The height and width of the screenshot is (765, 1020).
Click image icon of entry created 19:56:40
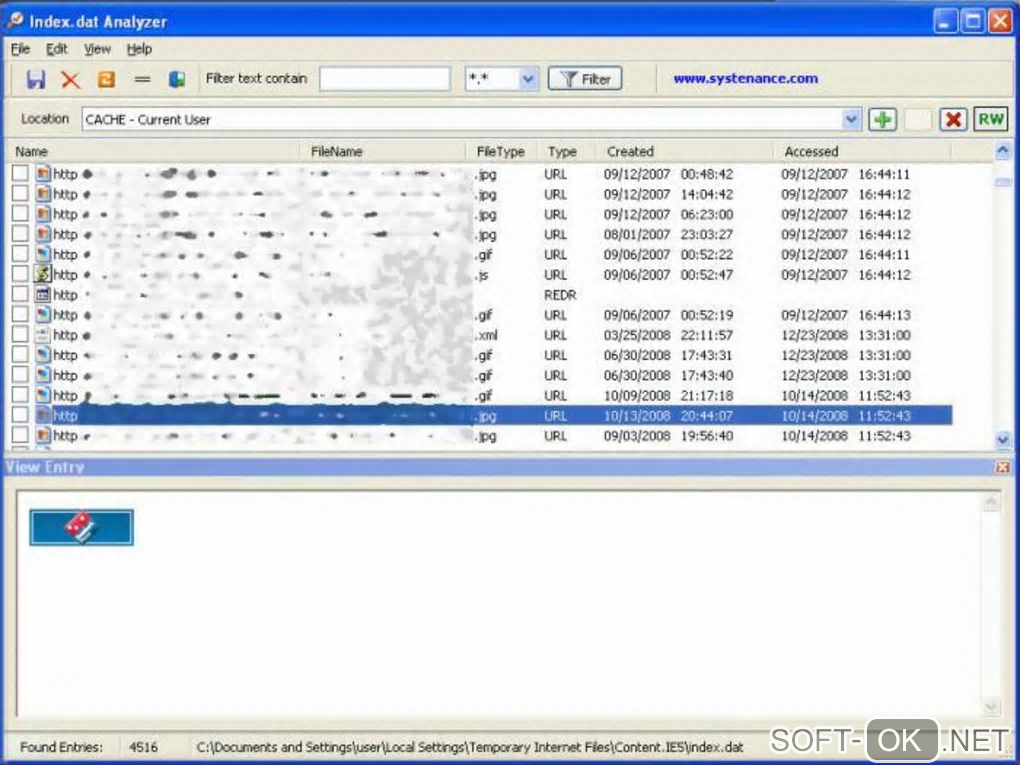coord(43,435)
